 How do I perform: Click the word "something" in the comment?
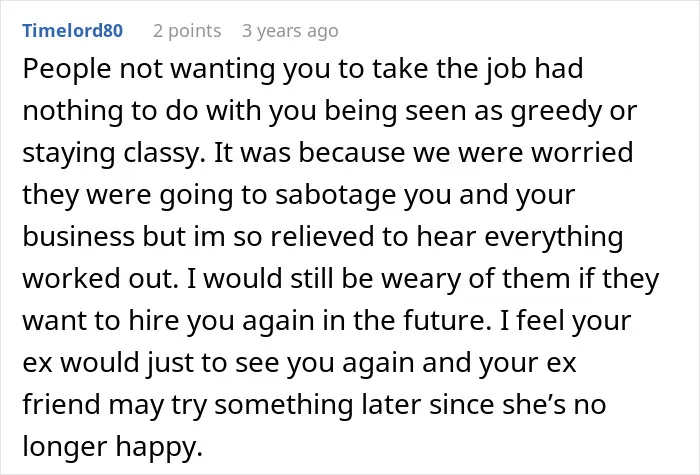coord(284,405)
